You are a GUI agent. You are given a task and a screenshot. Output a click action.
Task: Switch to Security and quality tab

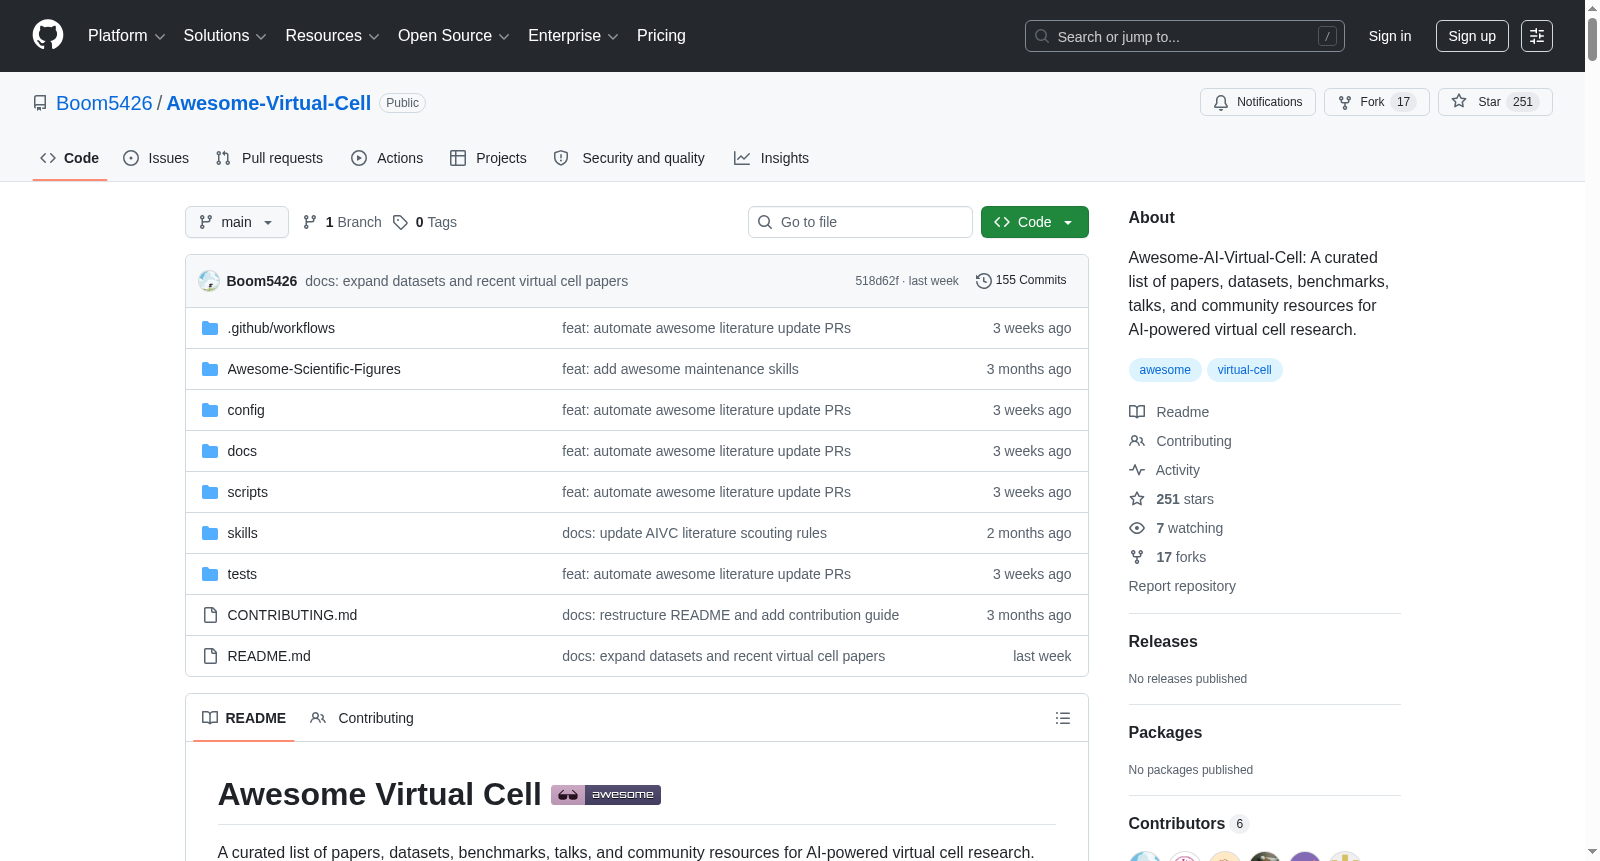[629, 158]
